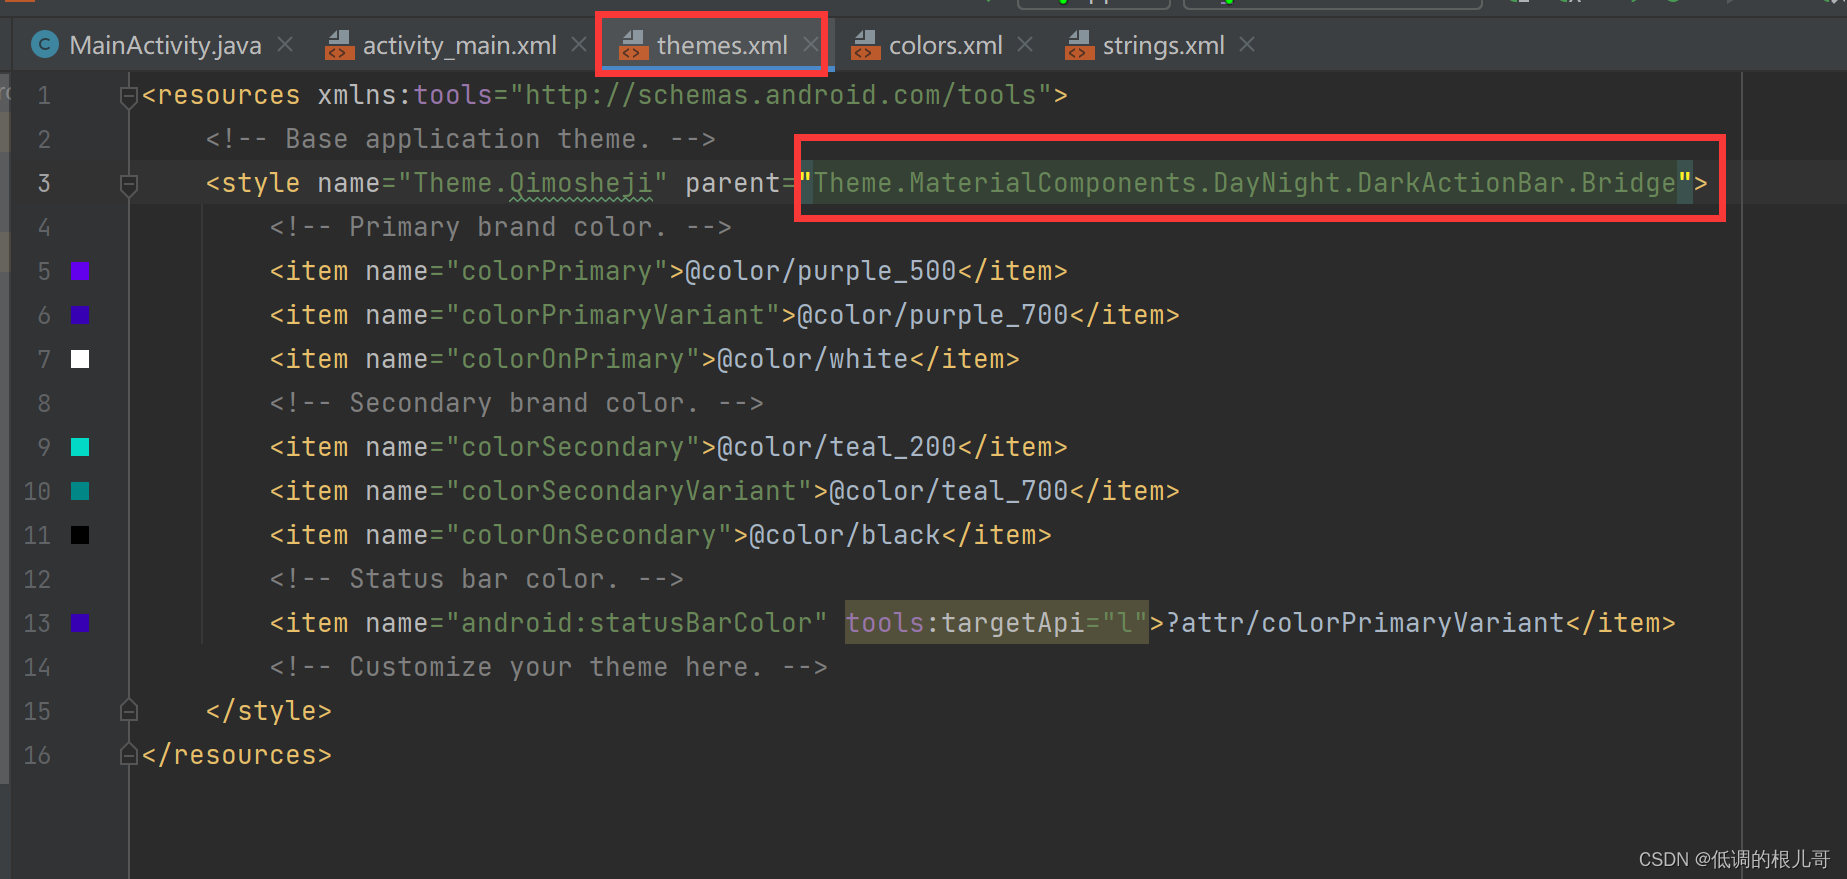Close the strings.xml tab
The width and height of the screenshot is (1847, 879).
1247,44
